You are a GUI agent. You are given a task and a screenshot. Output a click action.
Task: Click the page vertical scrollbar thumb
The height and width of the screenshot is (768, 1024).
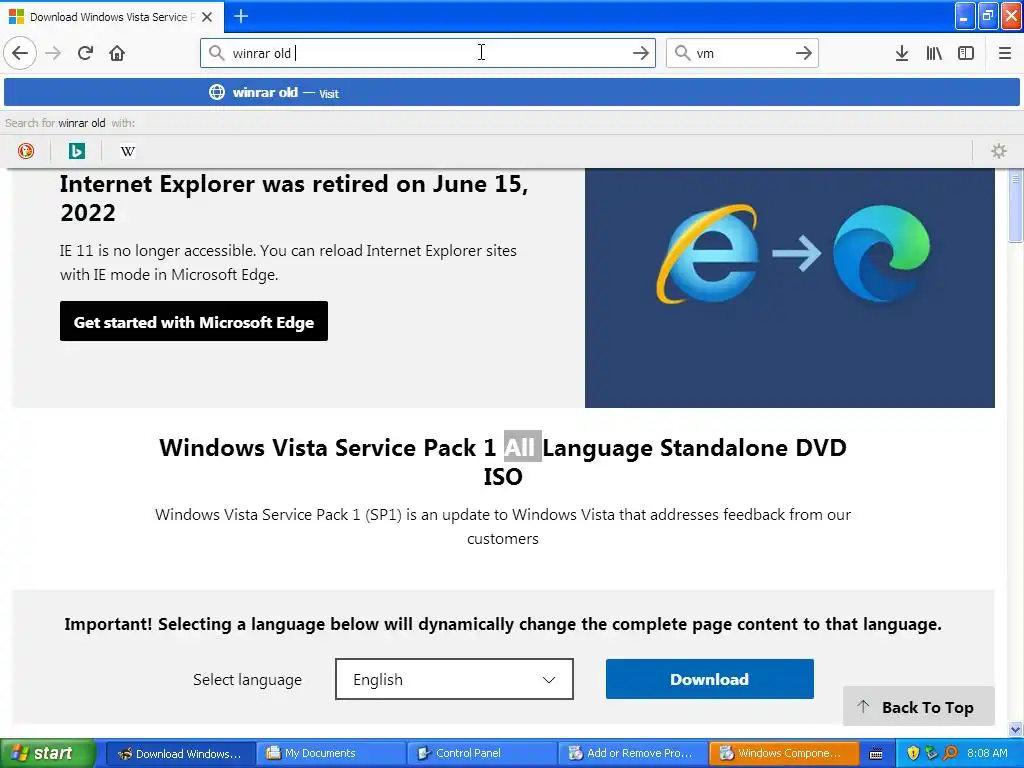tap(1016, 206)
